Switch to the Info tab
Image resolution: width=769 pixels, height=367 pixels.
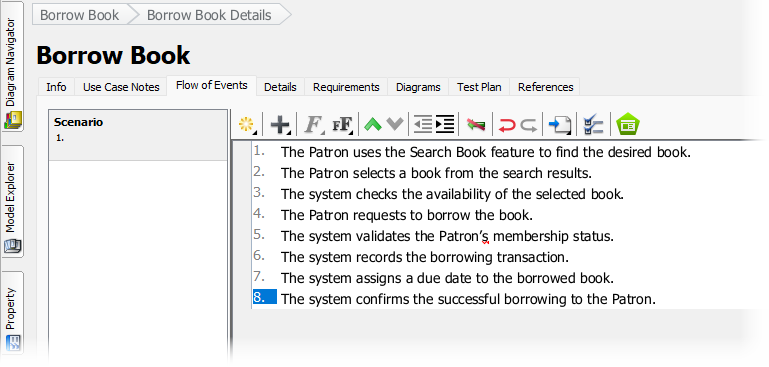[56, 87]
